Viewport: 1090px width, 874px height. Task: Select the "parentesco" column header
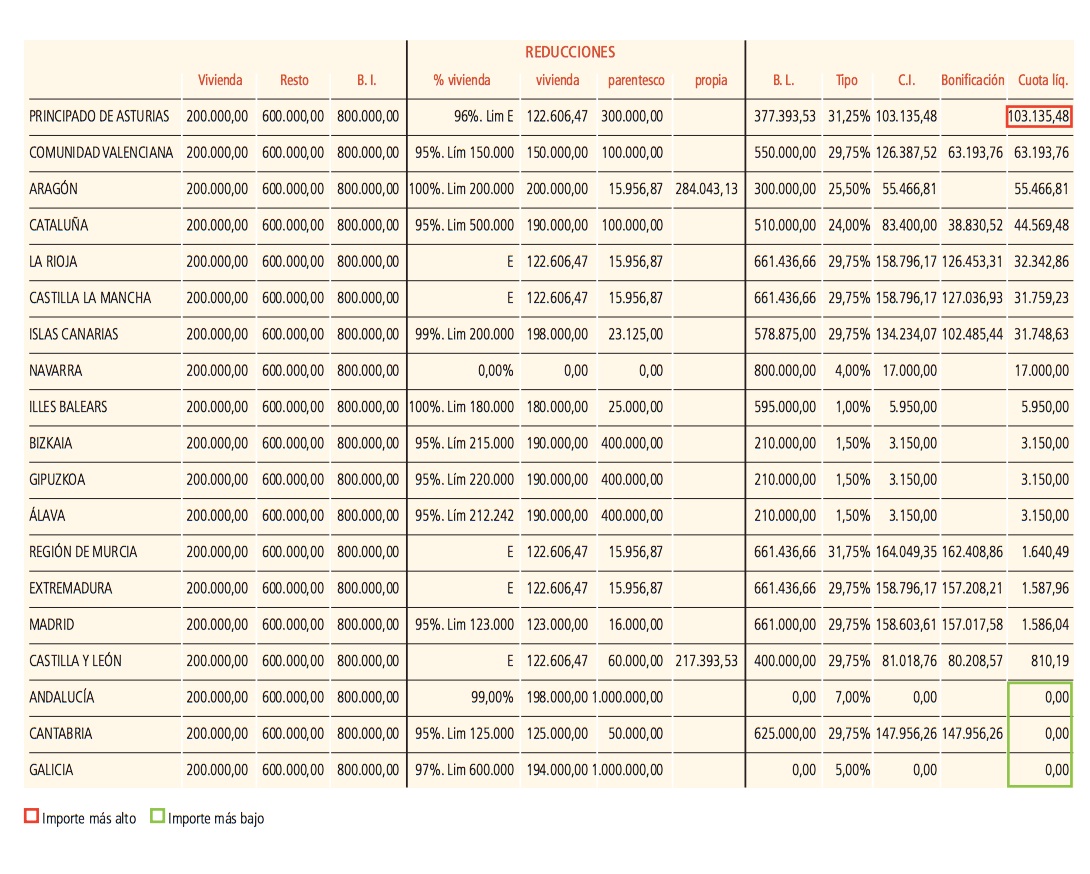point(636,80)
